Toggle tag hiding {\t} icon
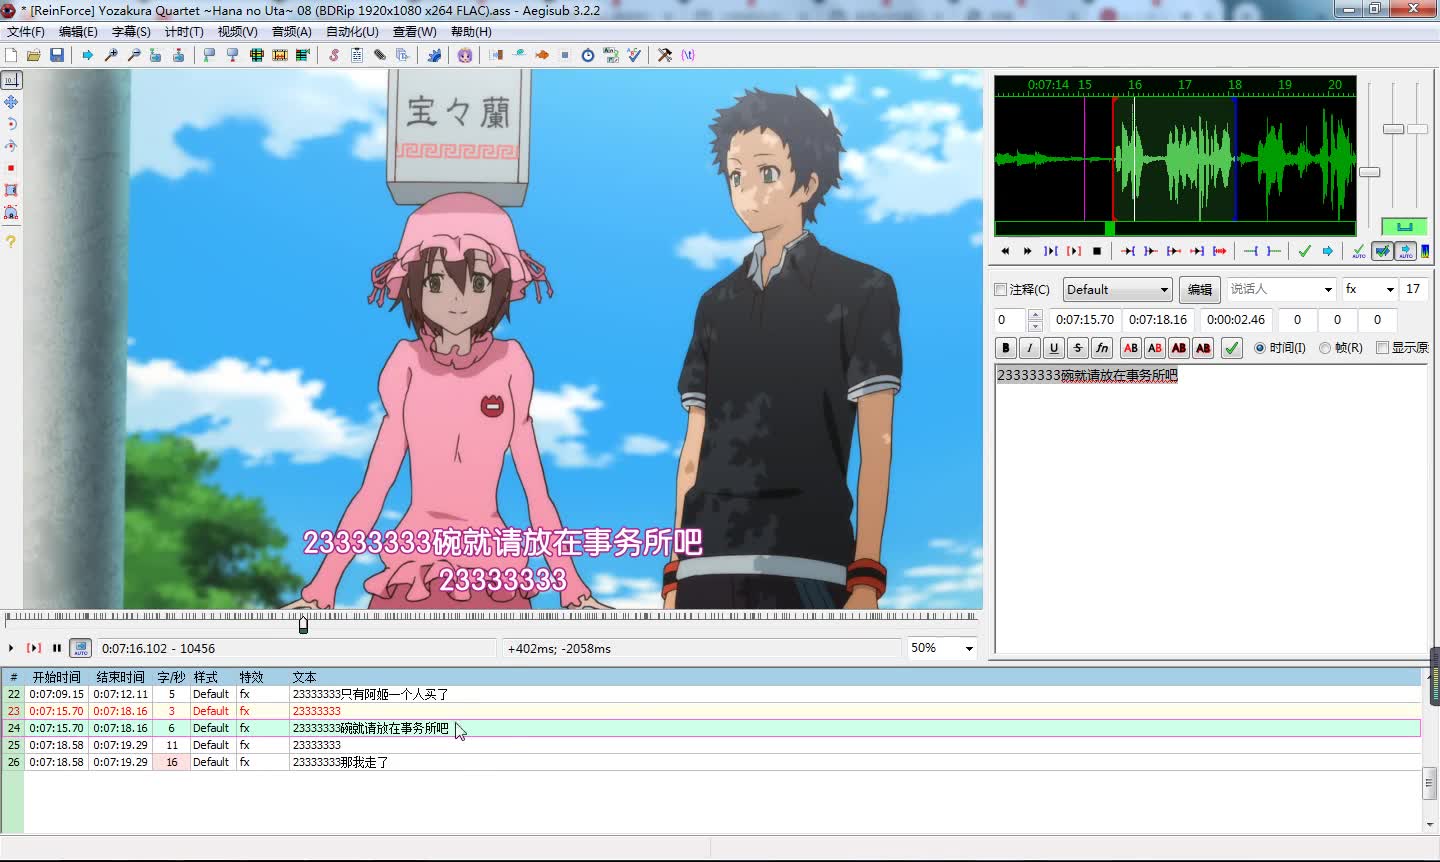Screen dimensions: 1440x862 (x=688, y=55)
